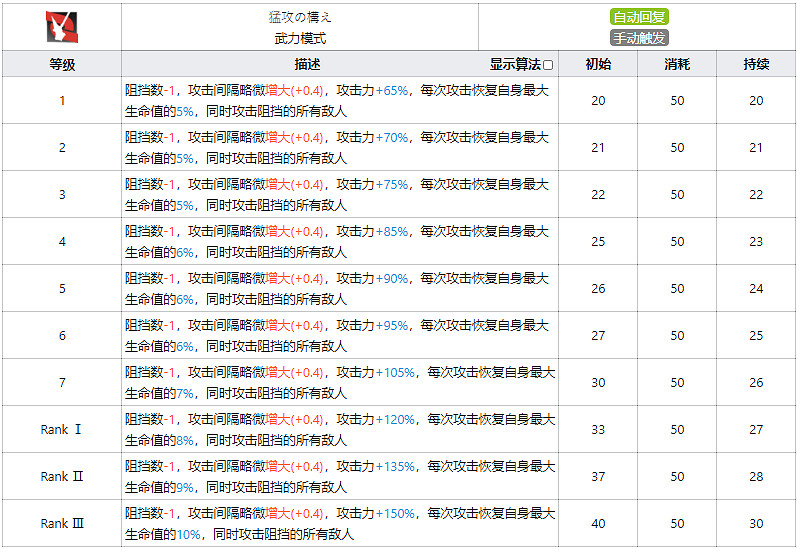Viewport: 801px width, 552px height.
Task: Click the description with 攻击力+120%
Action: (x=340, y=429)
